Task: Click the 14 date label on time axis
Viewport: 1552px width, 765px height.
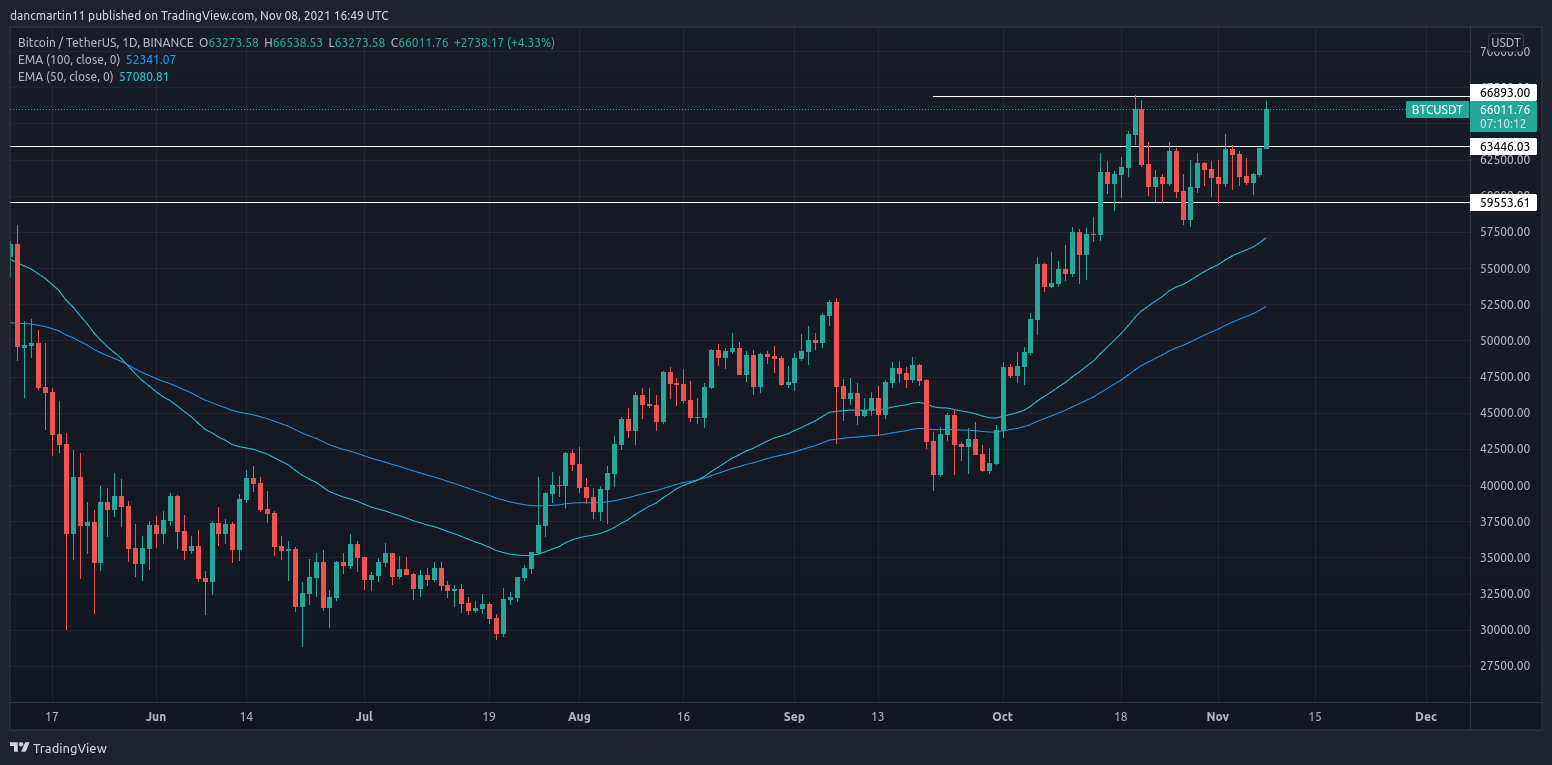Action: [x=246, y=717]
